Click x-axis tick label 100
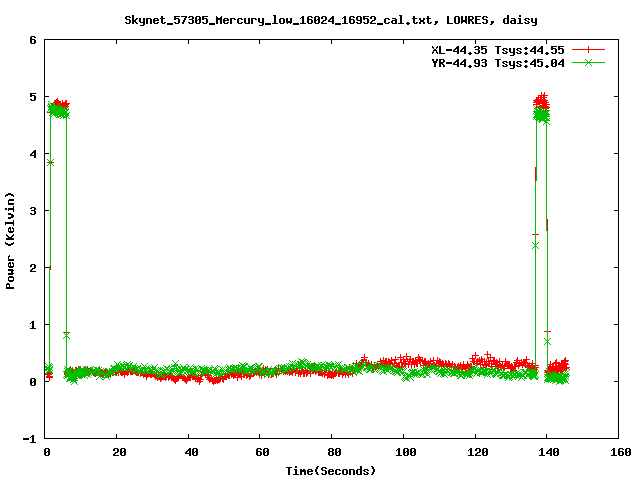640x480 pixels. 406,452
